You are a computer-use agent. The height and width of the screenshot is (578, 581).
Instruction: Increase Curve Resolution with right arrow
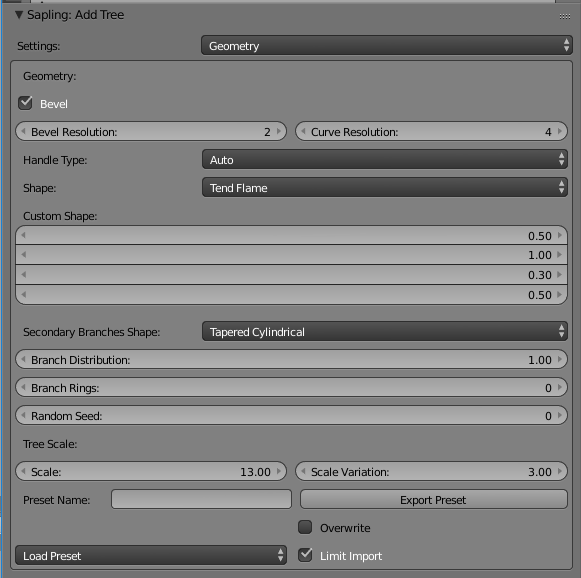point(560,131)
